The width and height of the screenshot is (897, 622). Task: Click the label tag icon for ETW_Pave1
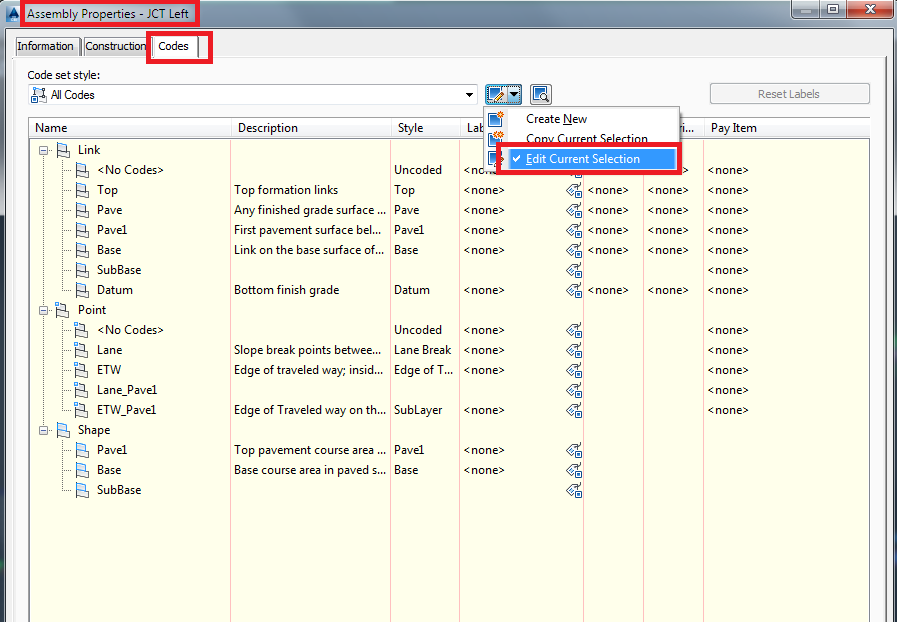coord(573,410)
